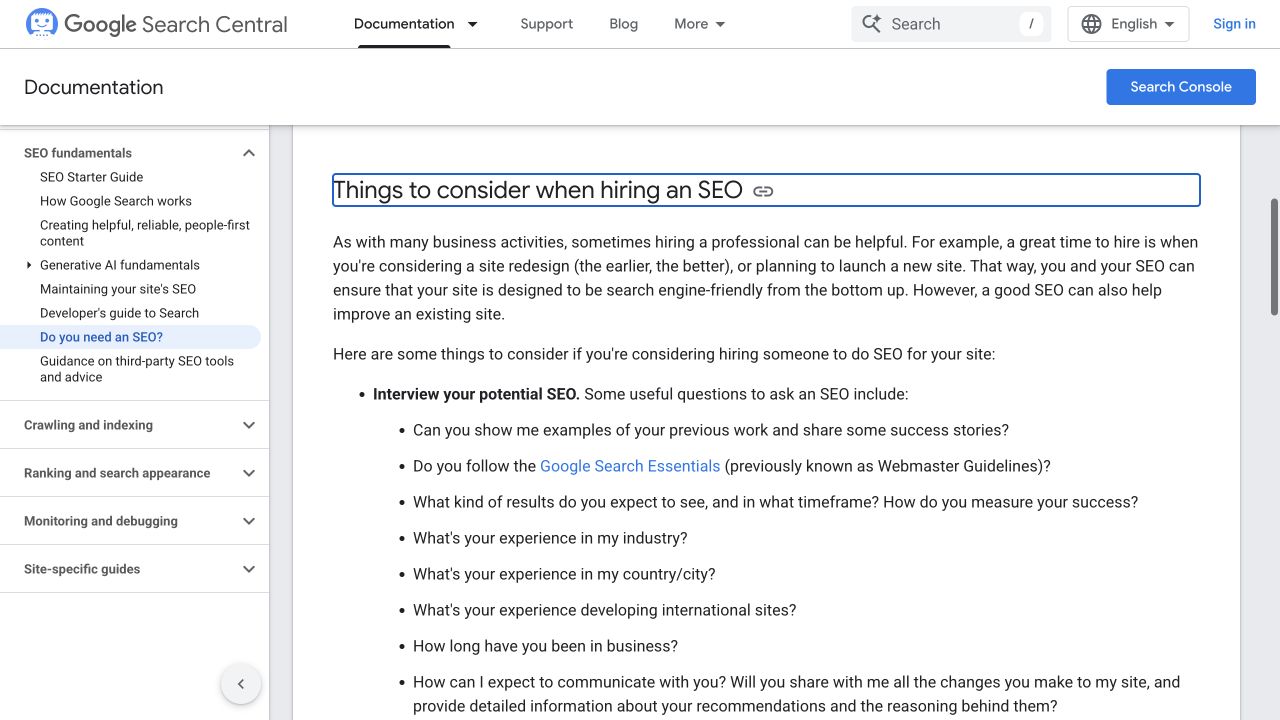Click "What's your experience developing international sites?"
This screenshot has height=720, width=1280.
click(605, 610)
